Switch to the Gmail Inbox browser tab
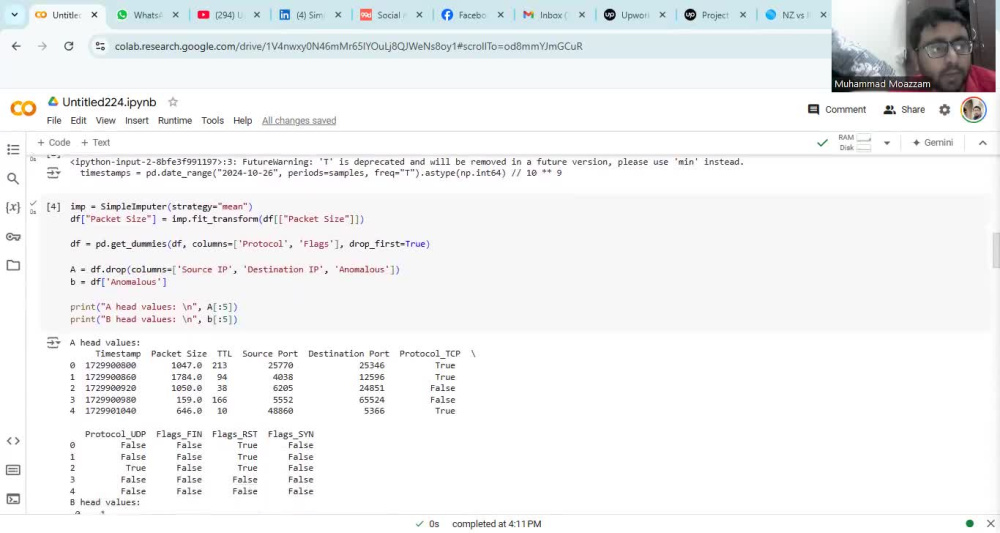1000x533 pixels. tap(545, 15)
